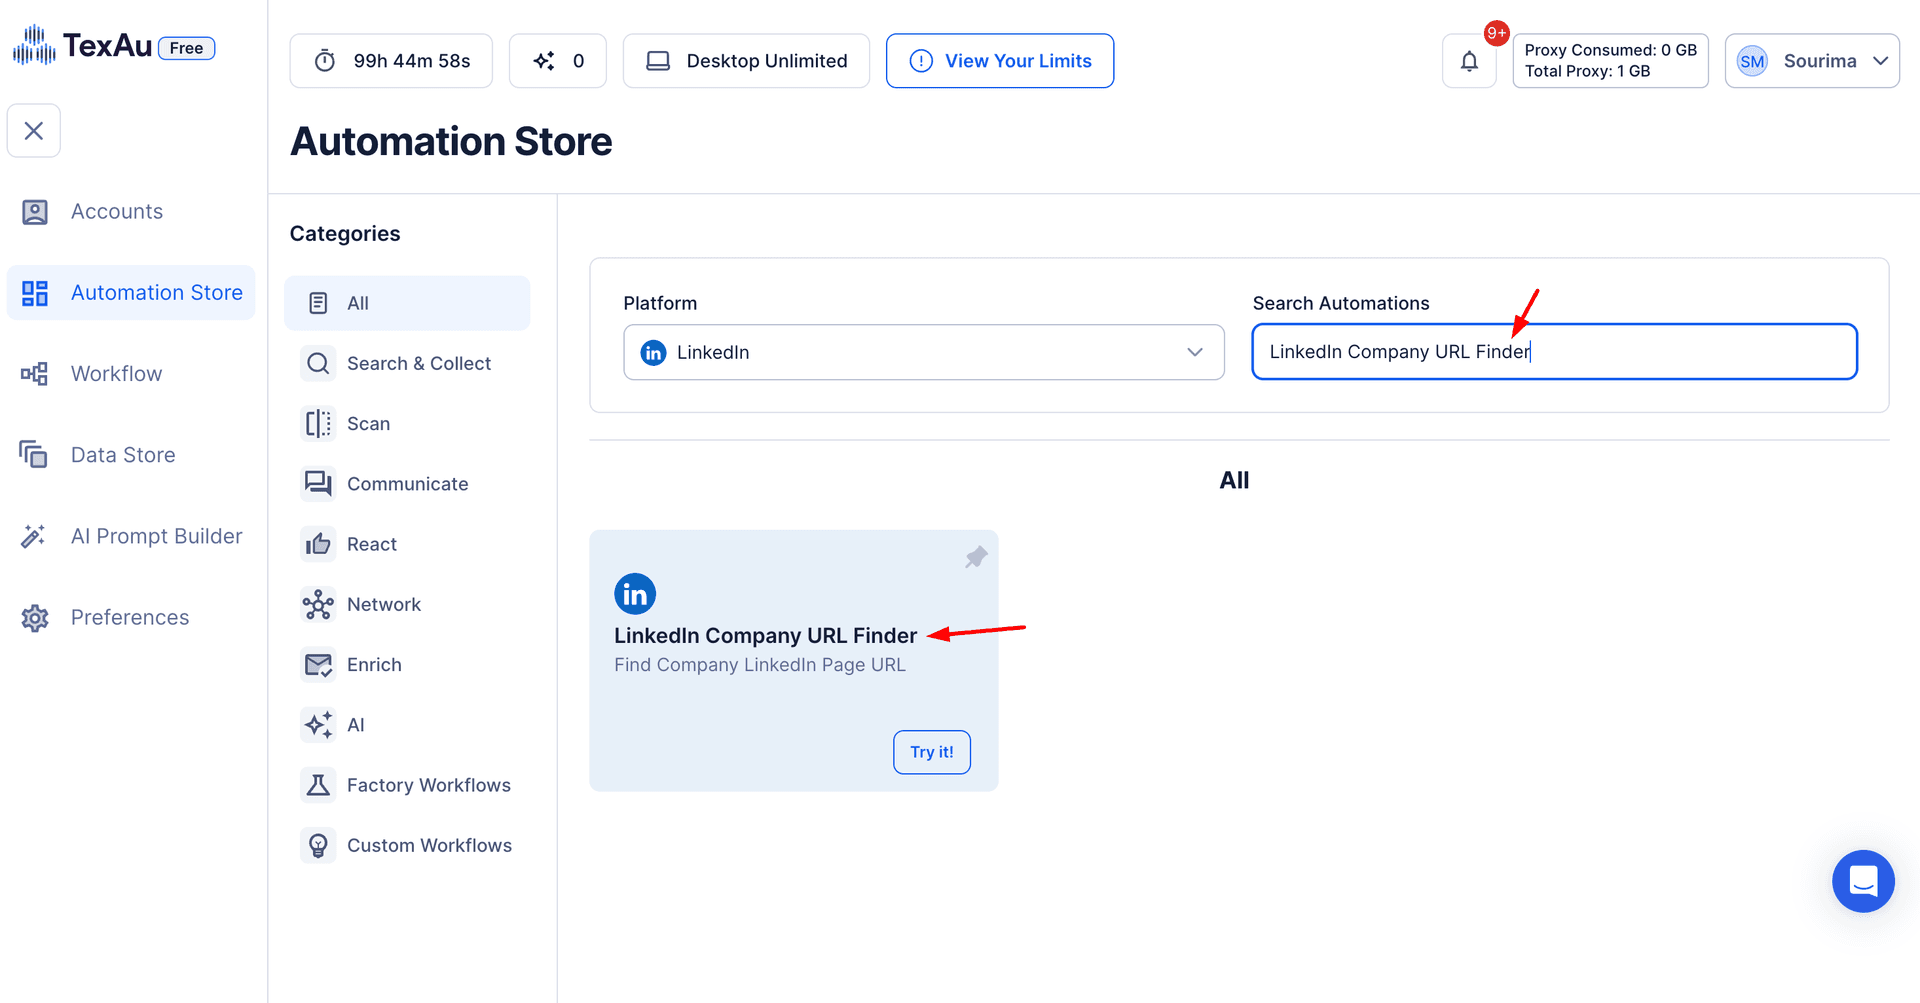
Task: Collapse the sidebar with the X button
Action: click(34, 130)
